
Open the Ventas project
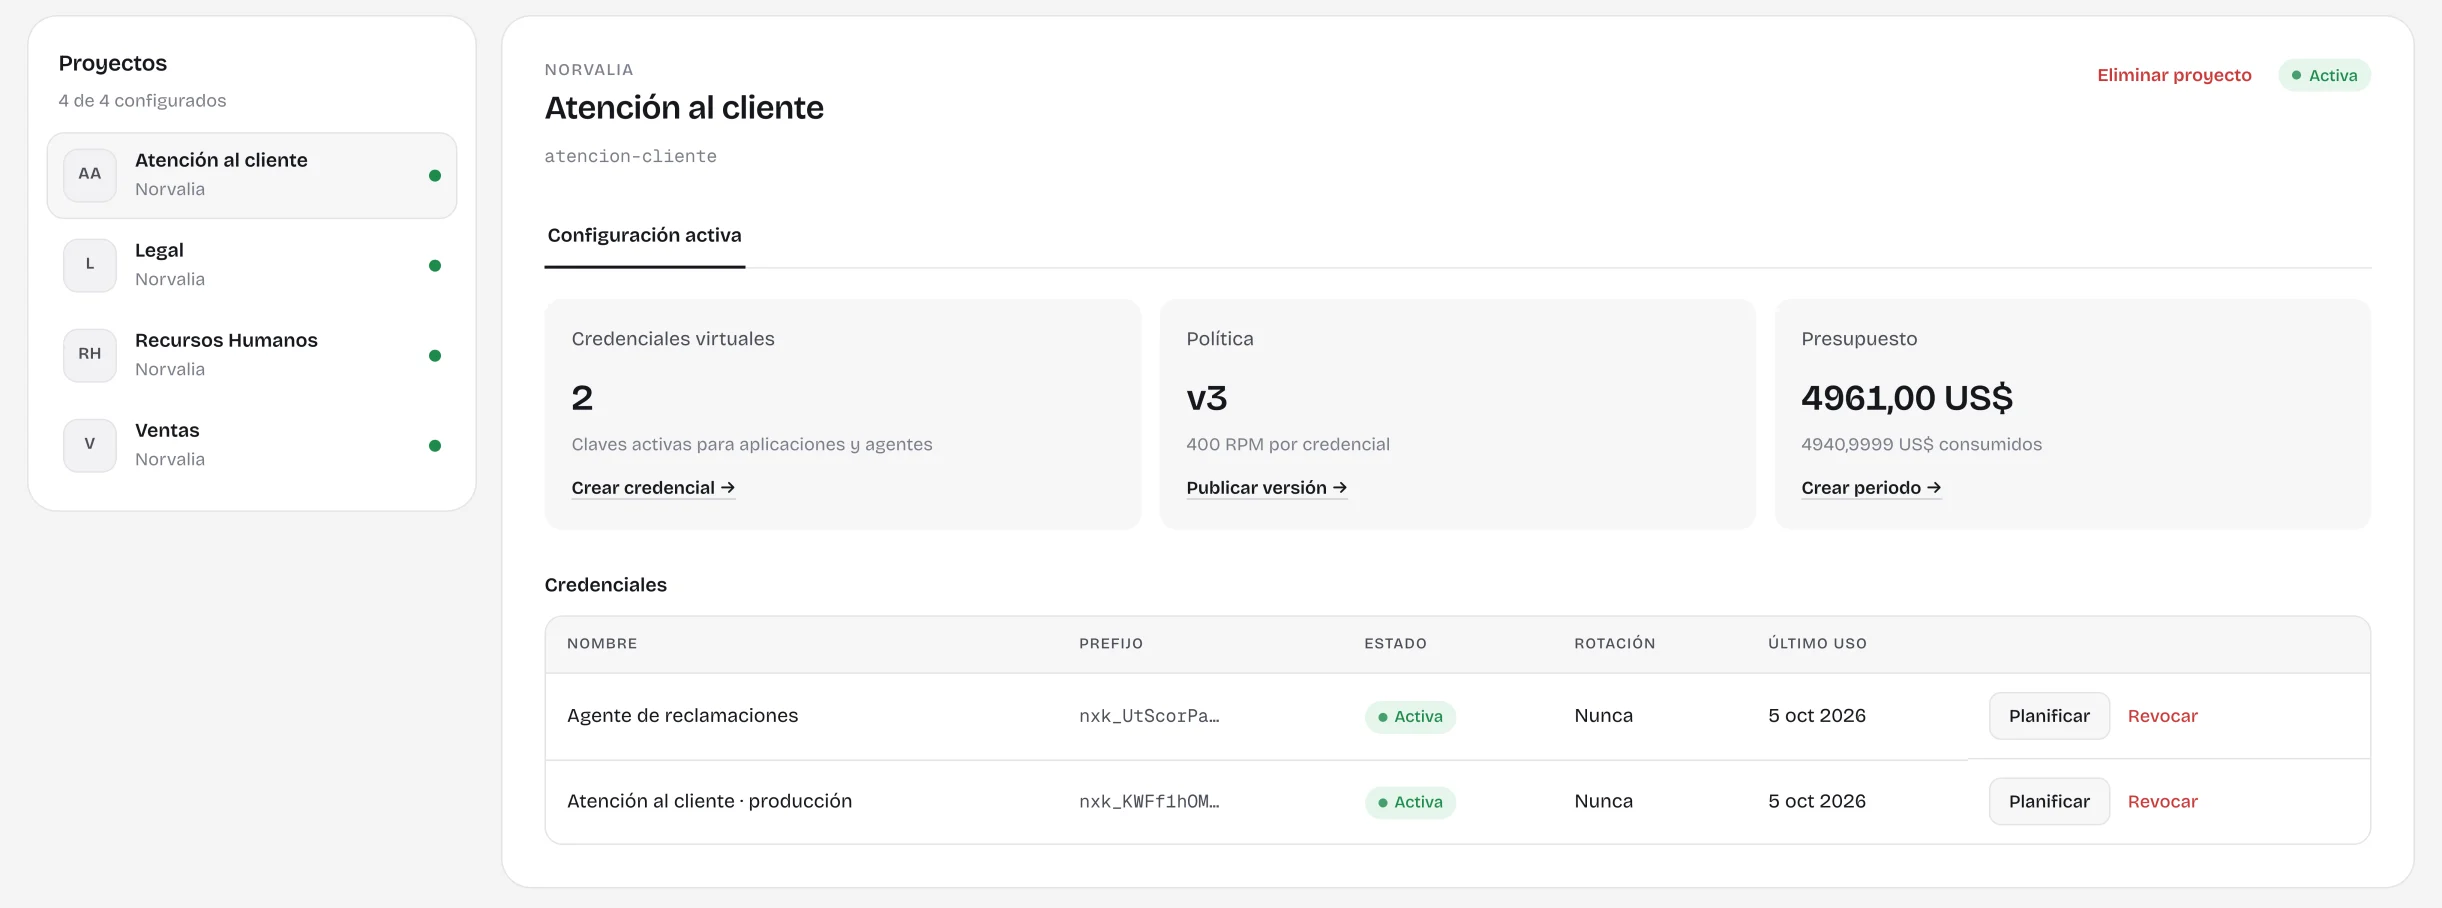coord(252,445)
